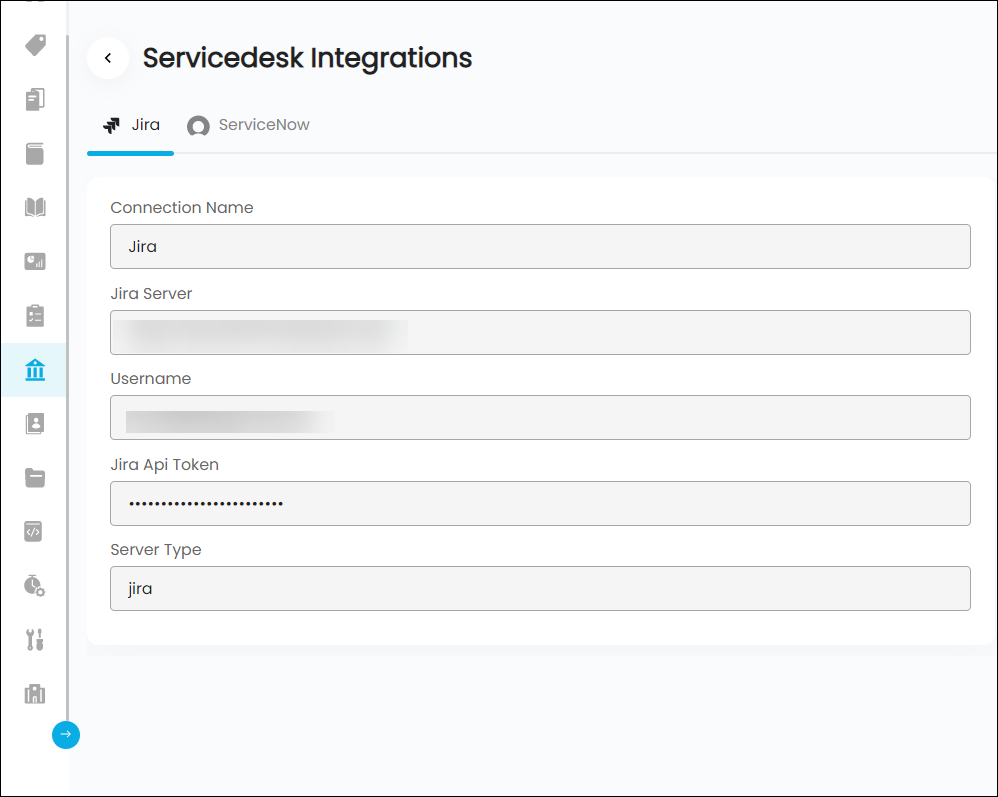Click the Username label
The height and width of the screenshot is (797, 998).
click(151, 379)
